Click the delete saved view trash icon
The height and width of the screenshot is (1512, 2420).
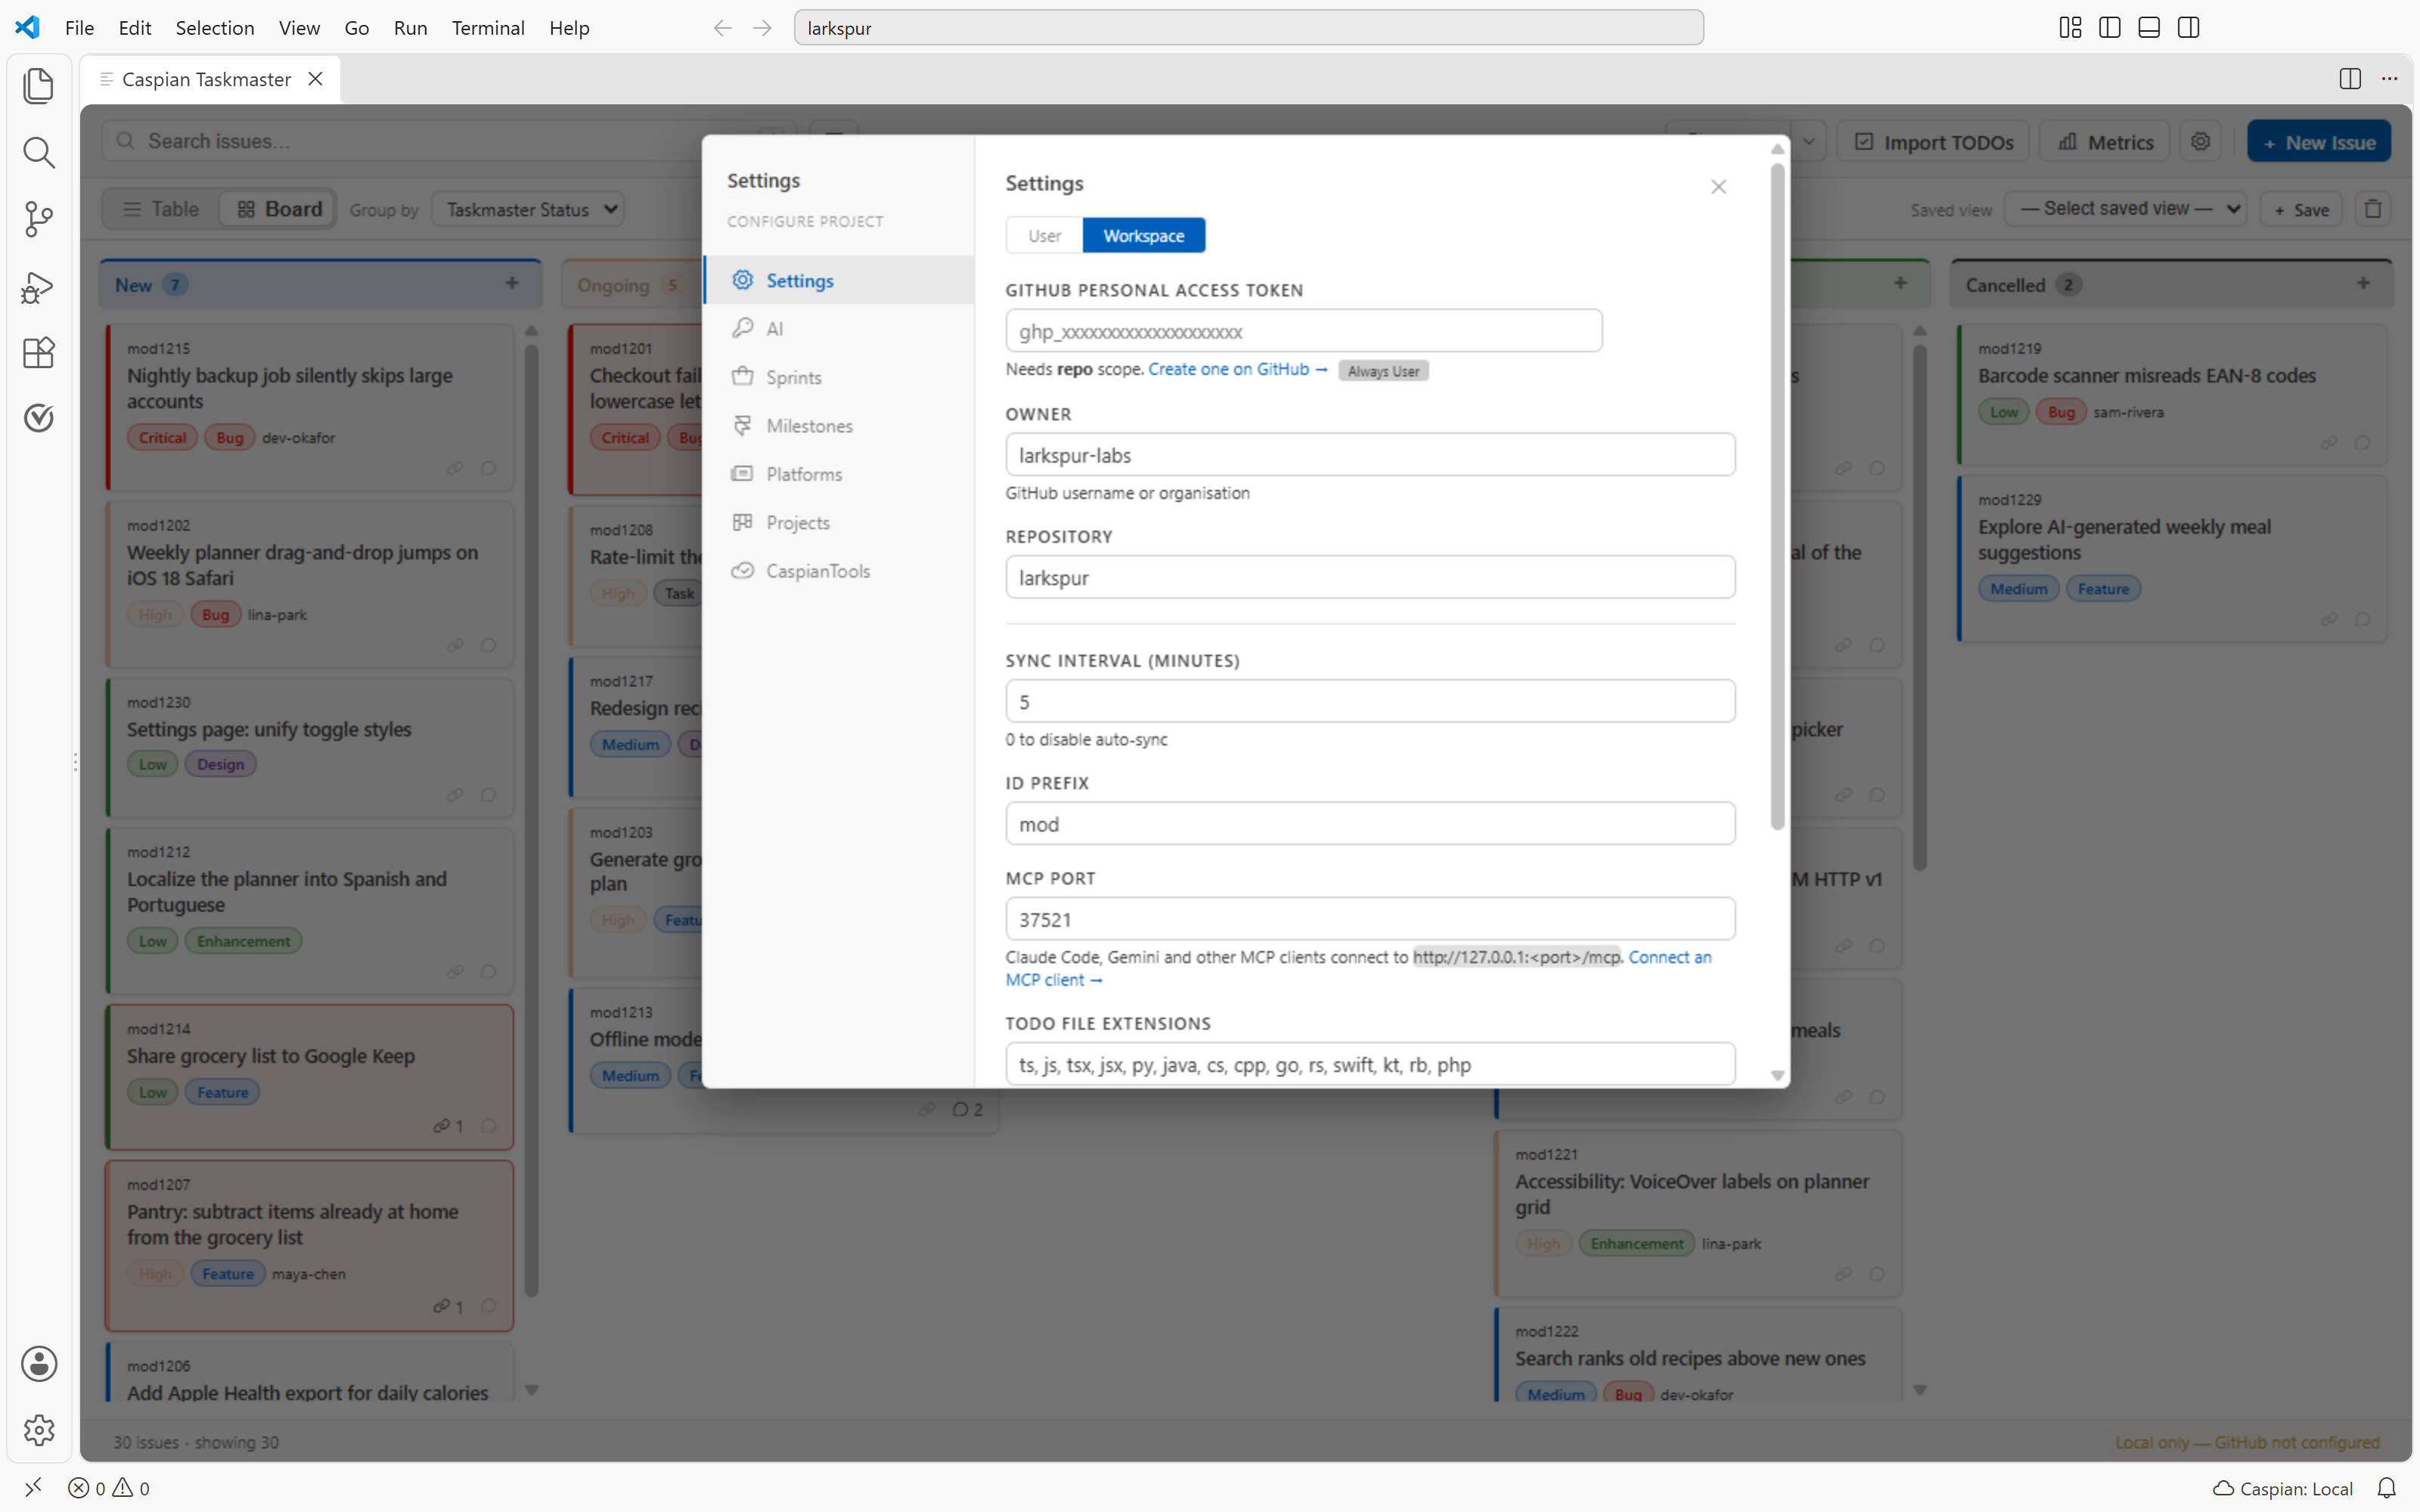[2372, 209]
